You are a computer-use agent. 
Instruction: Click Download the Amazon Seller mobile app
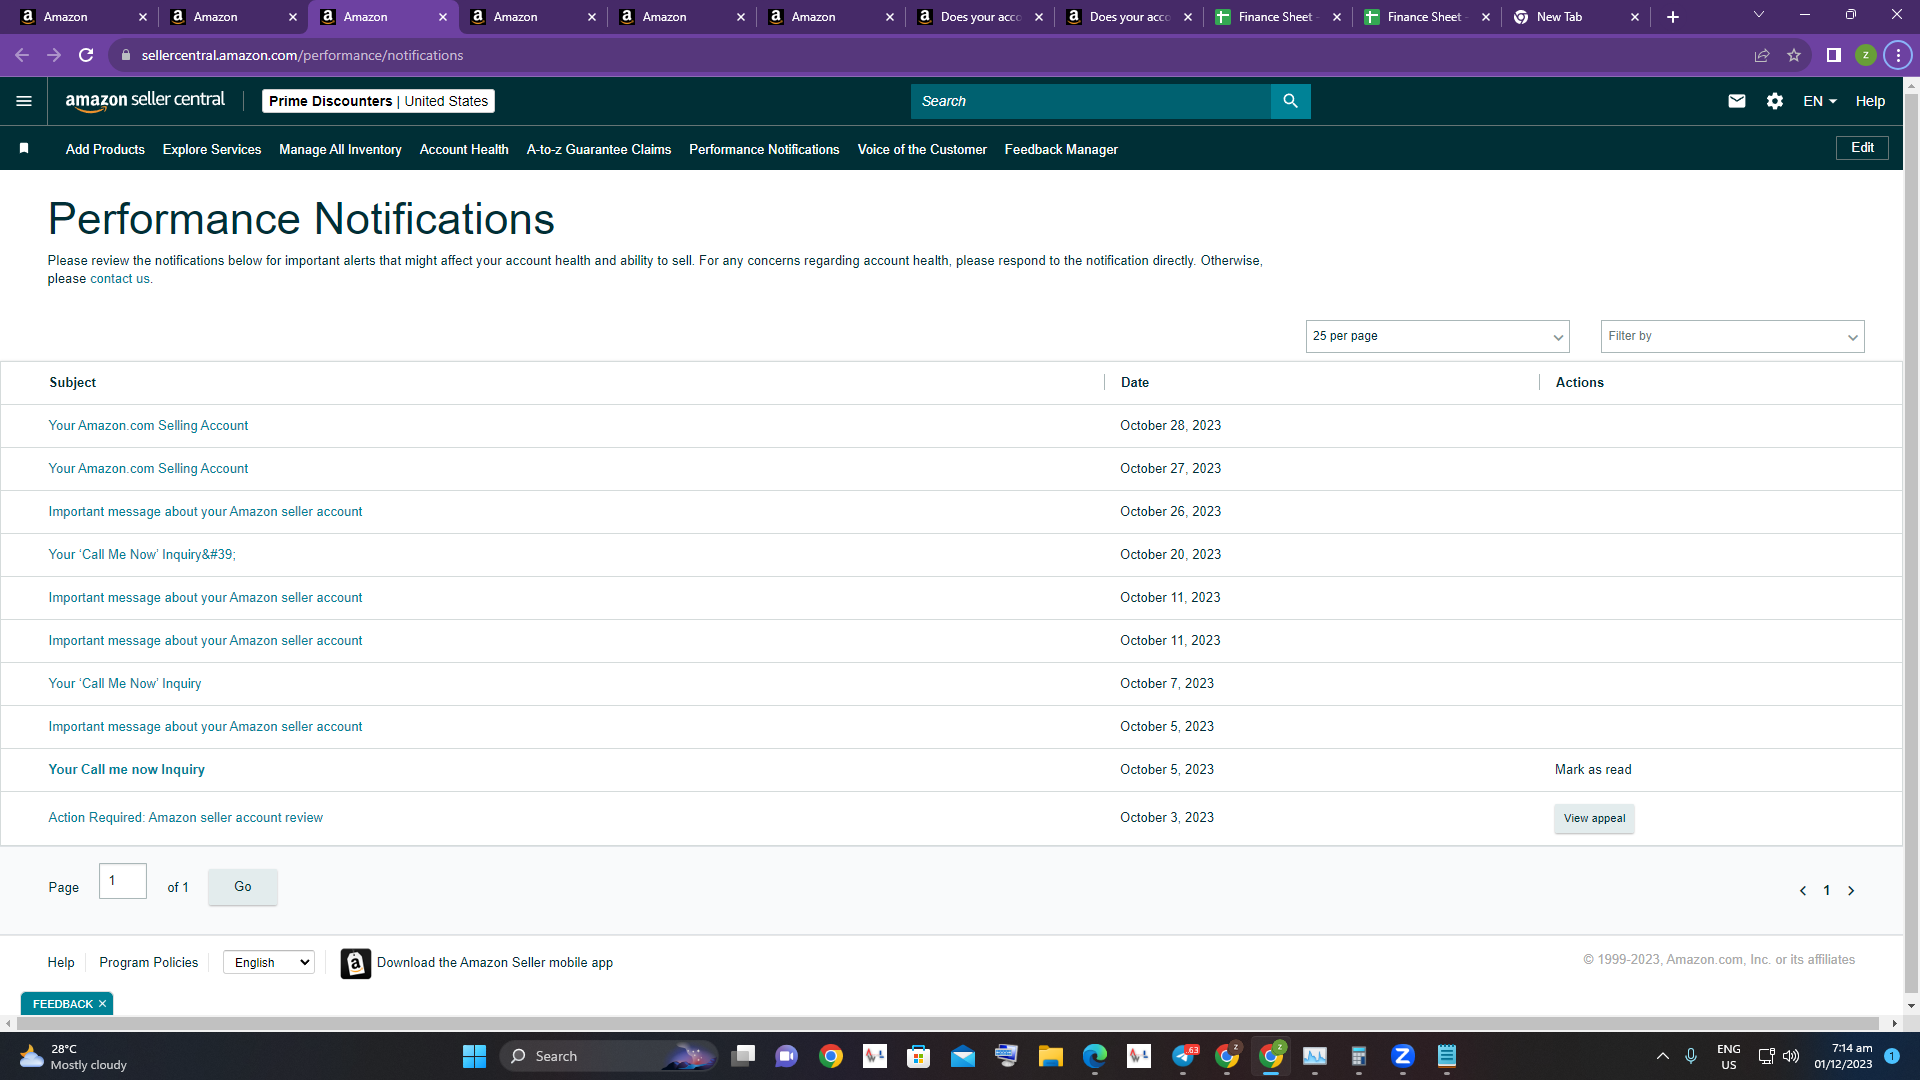(x=495, y=962)
